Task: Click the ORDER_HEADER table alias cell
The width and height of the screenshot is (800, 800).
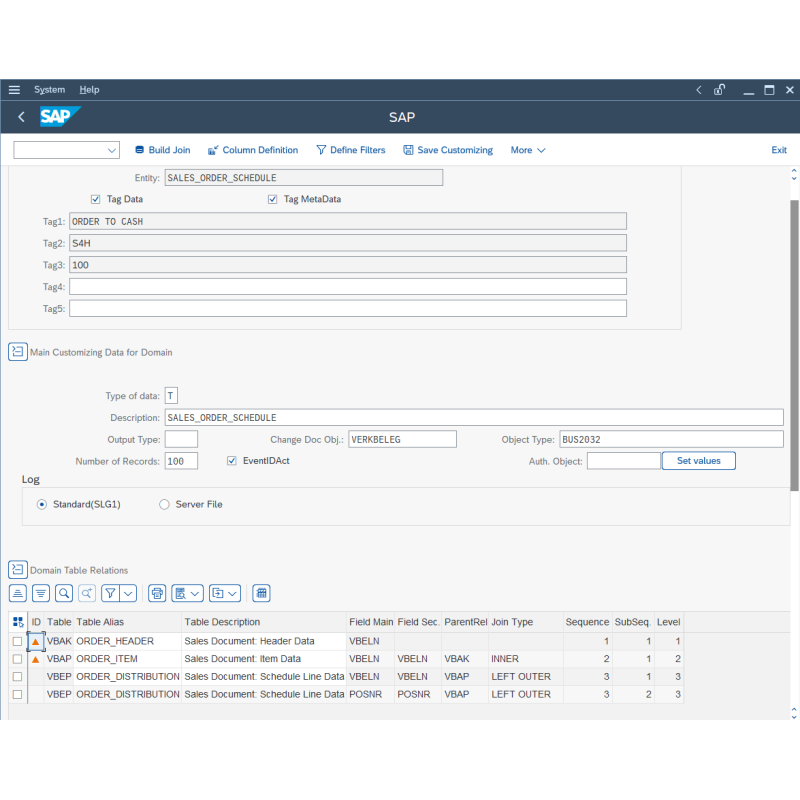Action: (128, 641)
